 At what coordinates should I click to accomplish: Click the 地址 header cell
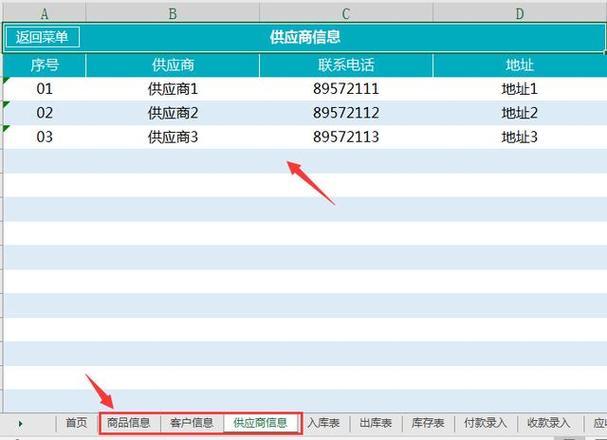(x=520, y=65)
